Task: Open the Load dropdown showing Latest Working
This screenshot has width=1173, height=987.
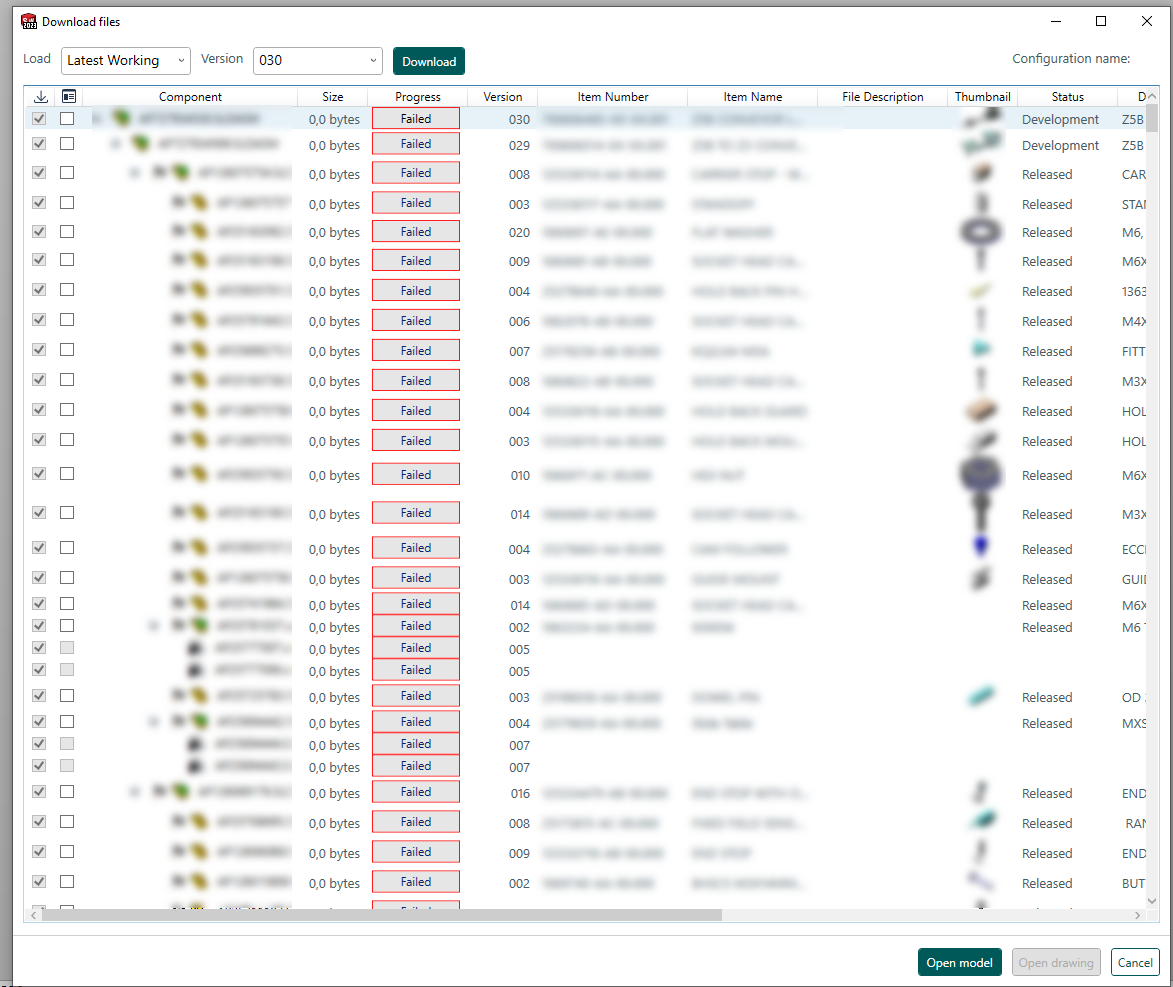Action: tap(125, 61)
